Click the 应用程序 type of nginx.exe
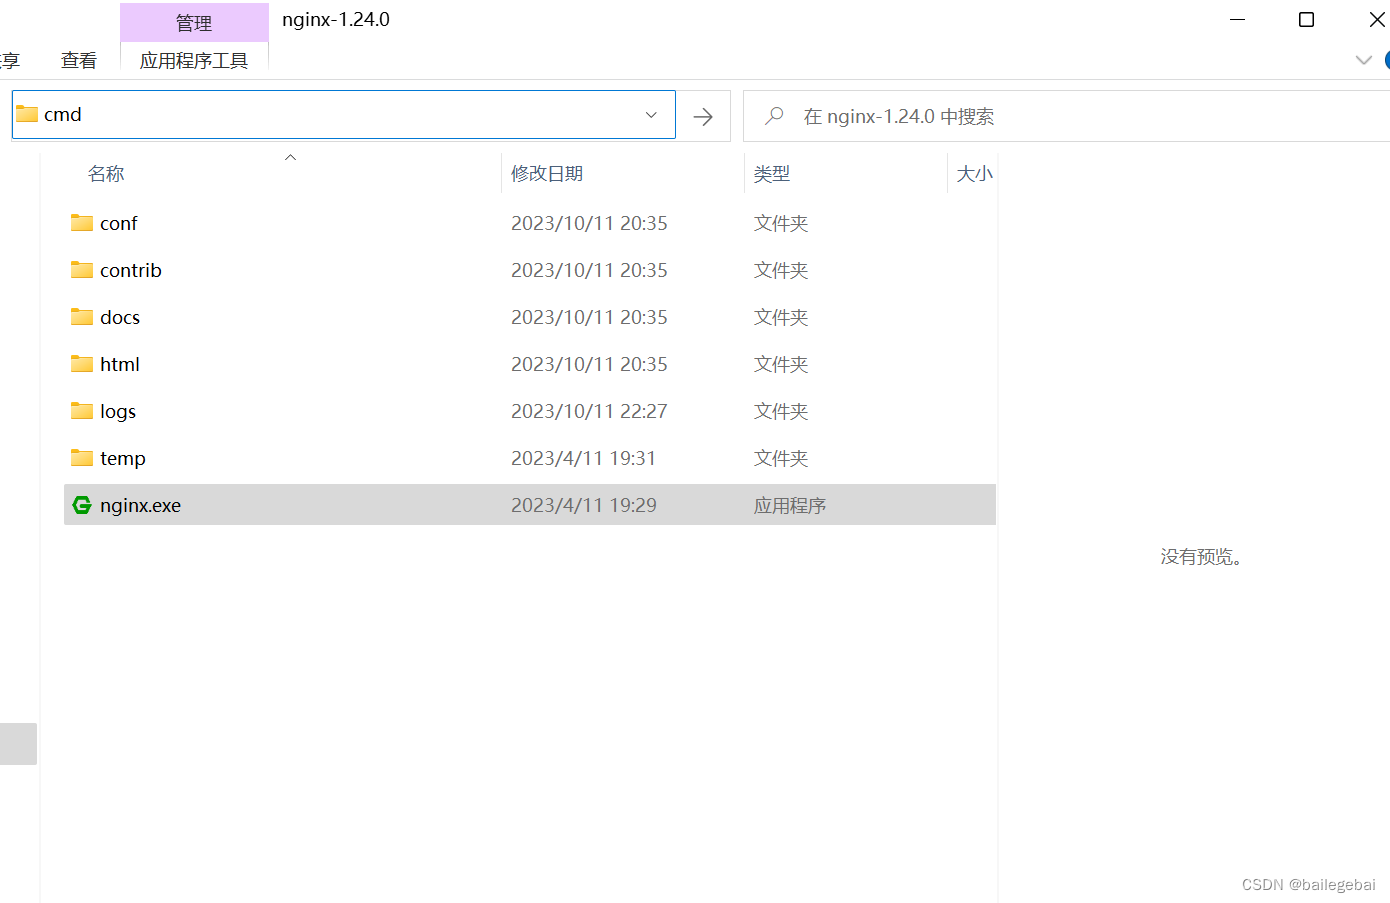 coord(790,505)
